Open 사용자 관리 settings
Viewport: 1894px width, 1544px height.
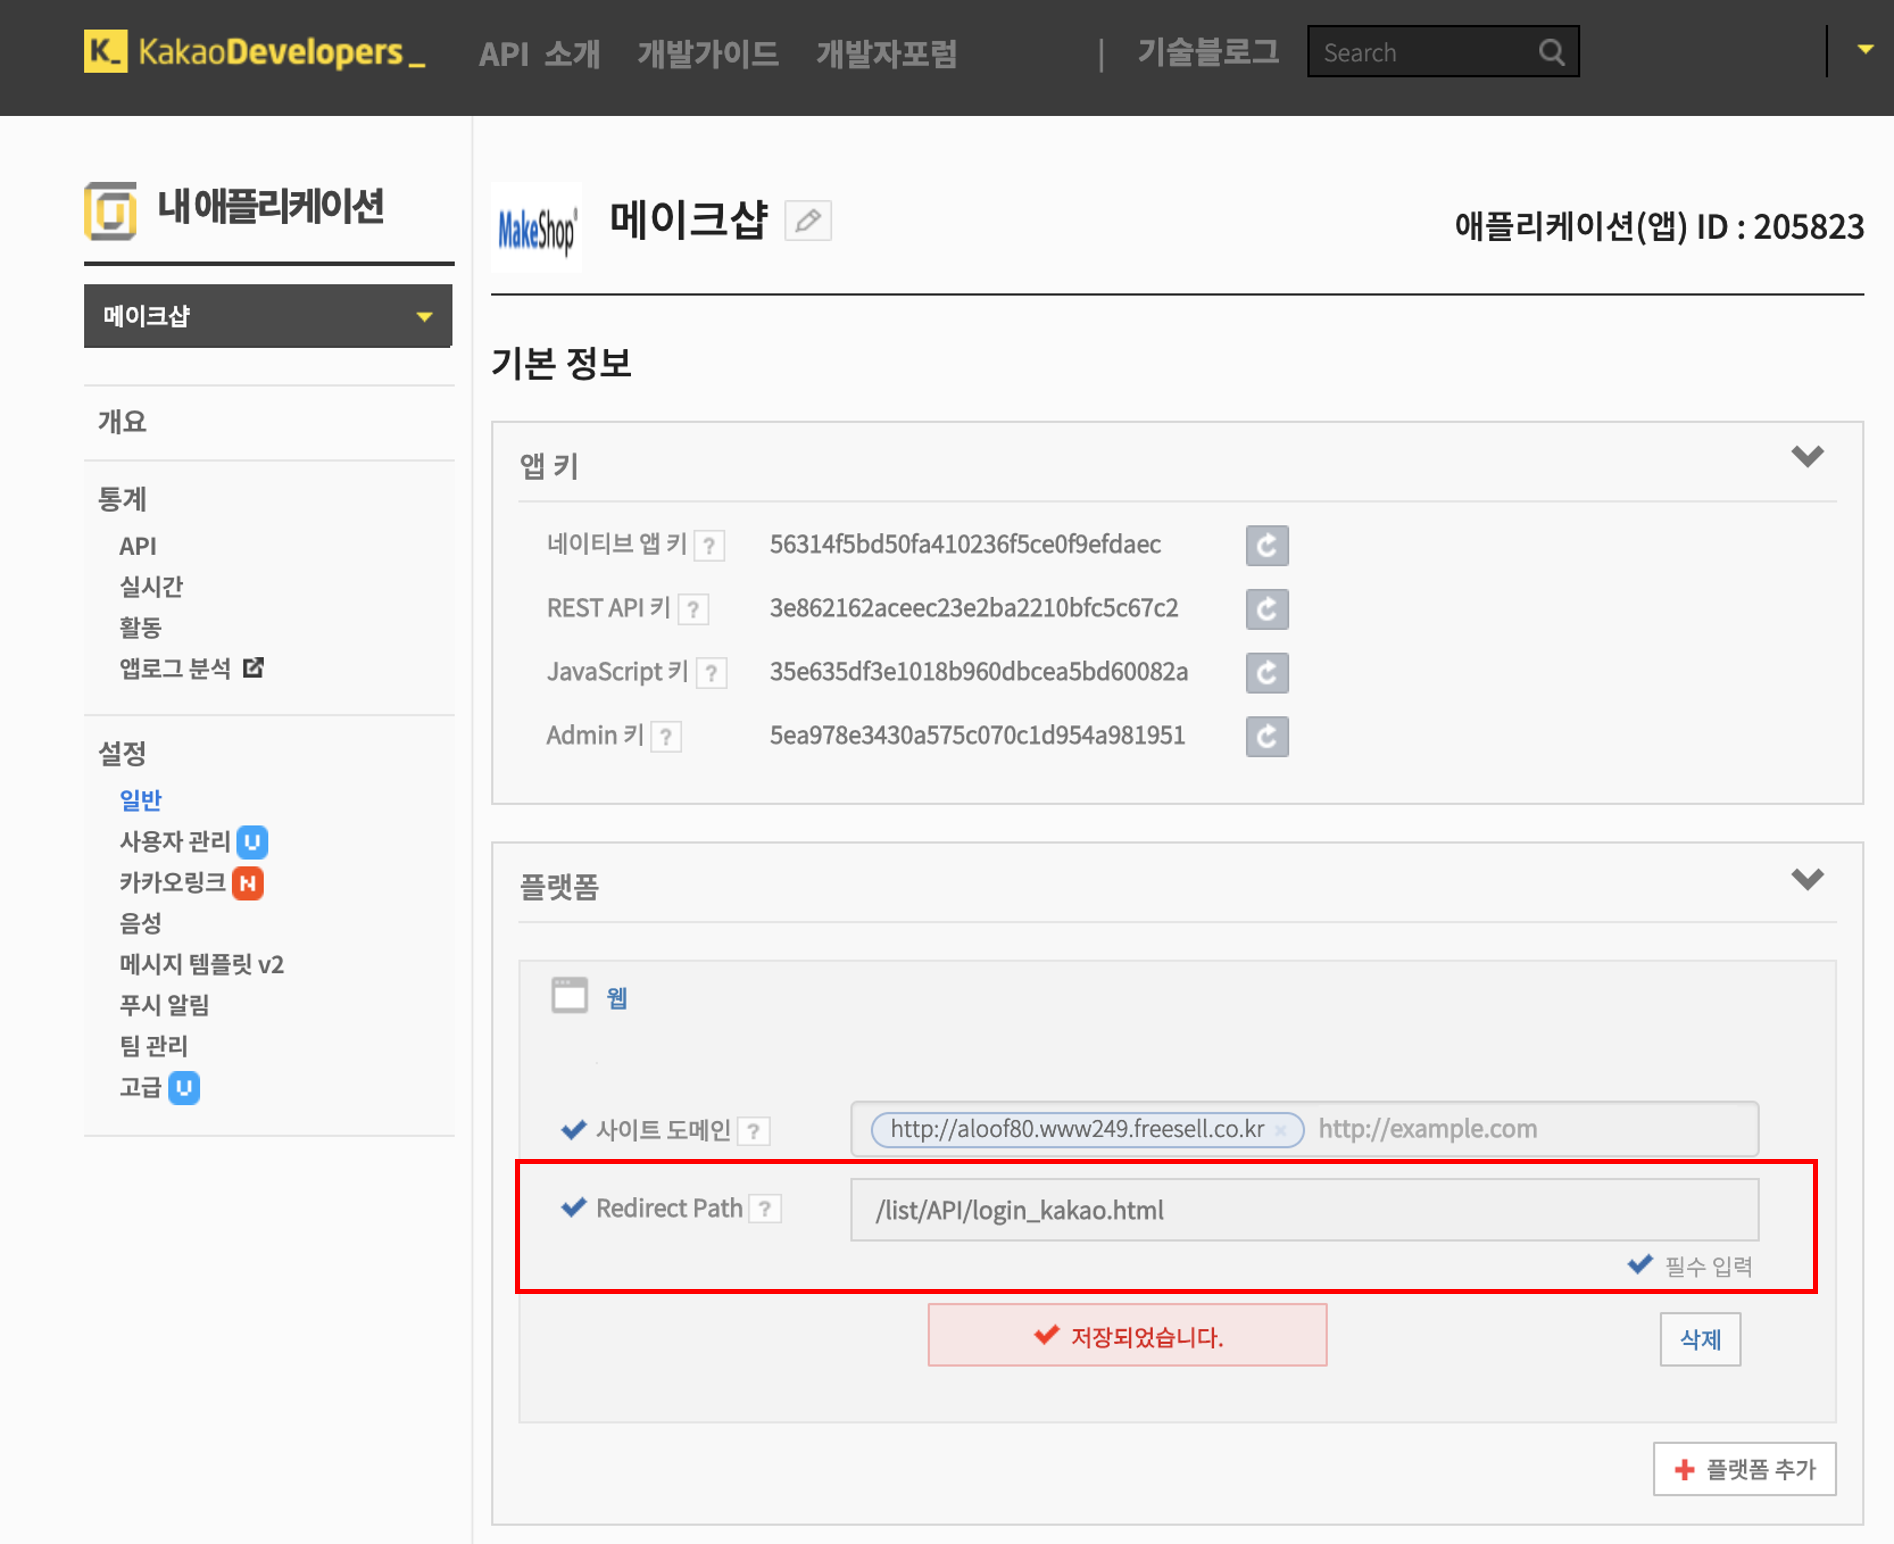coord(175,841)
